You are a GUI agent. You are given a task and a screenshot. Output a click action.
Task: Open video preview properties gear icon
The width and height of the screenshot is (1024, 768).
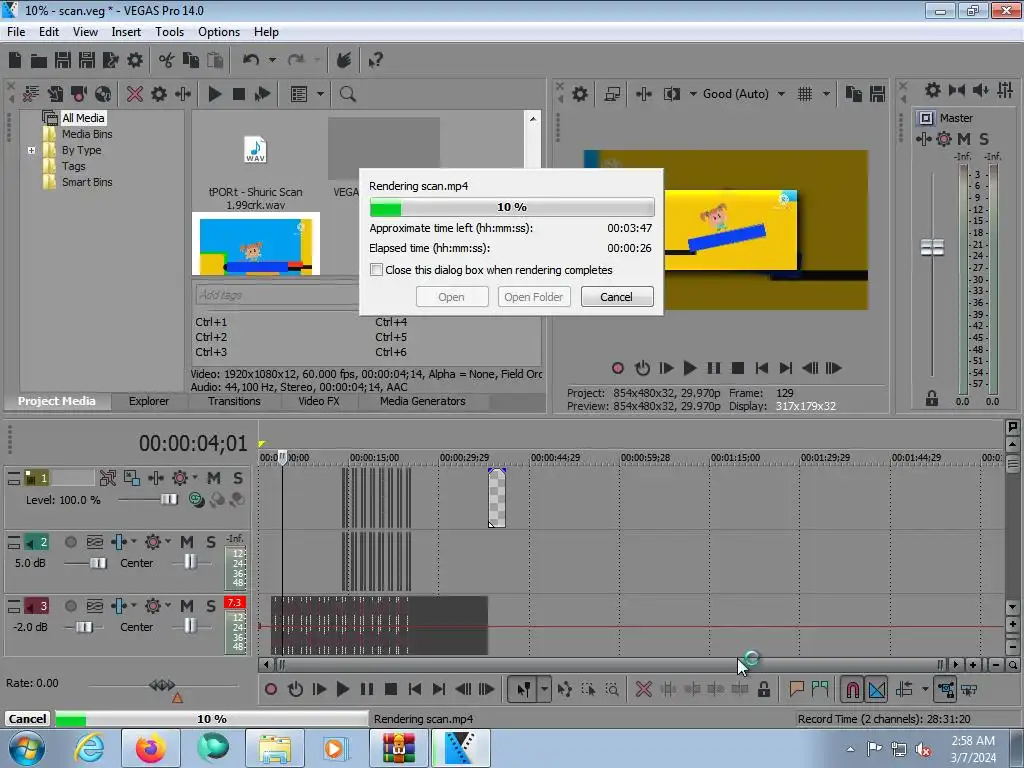[x=579, y=94]
